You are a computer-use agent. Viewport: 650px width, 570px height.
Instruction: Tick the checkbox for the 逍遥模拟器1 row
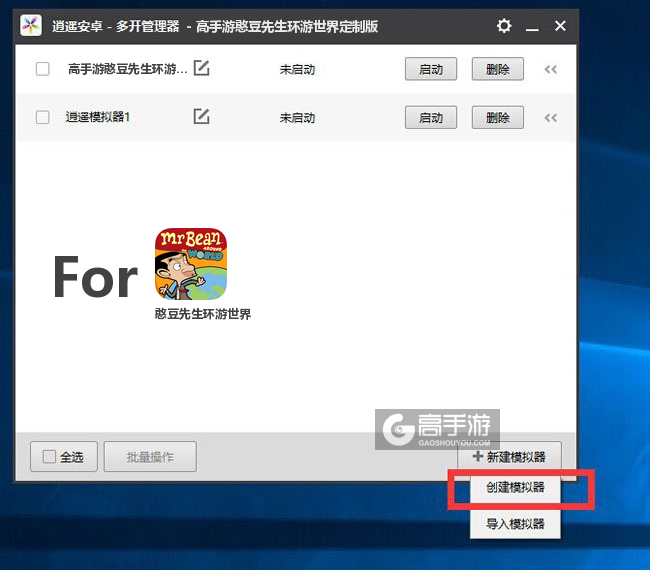(x=43, y=117)
